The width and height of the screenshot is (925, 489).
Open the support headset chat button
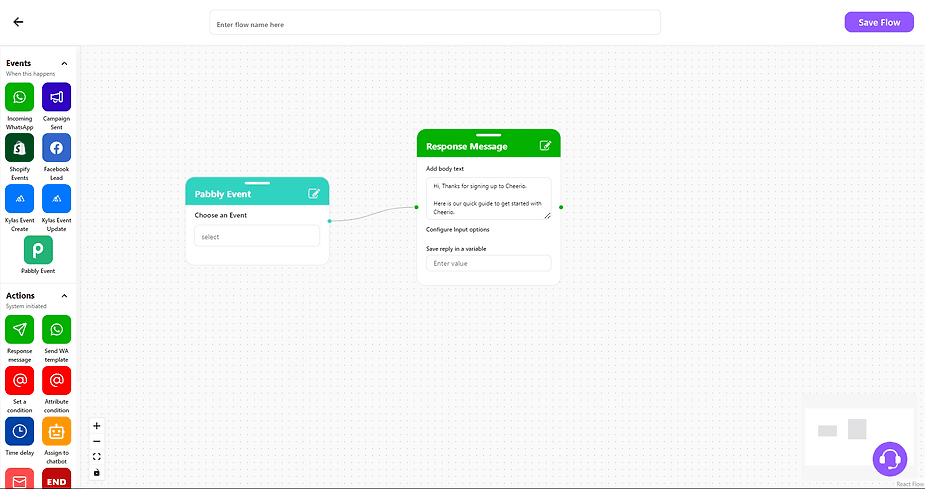890,459
